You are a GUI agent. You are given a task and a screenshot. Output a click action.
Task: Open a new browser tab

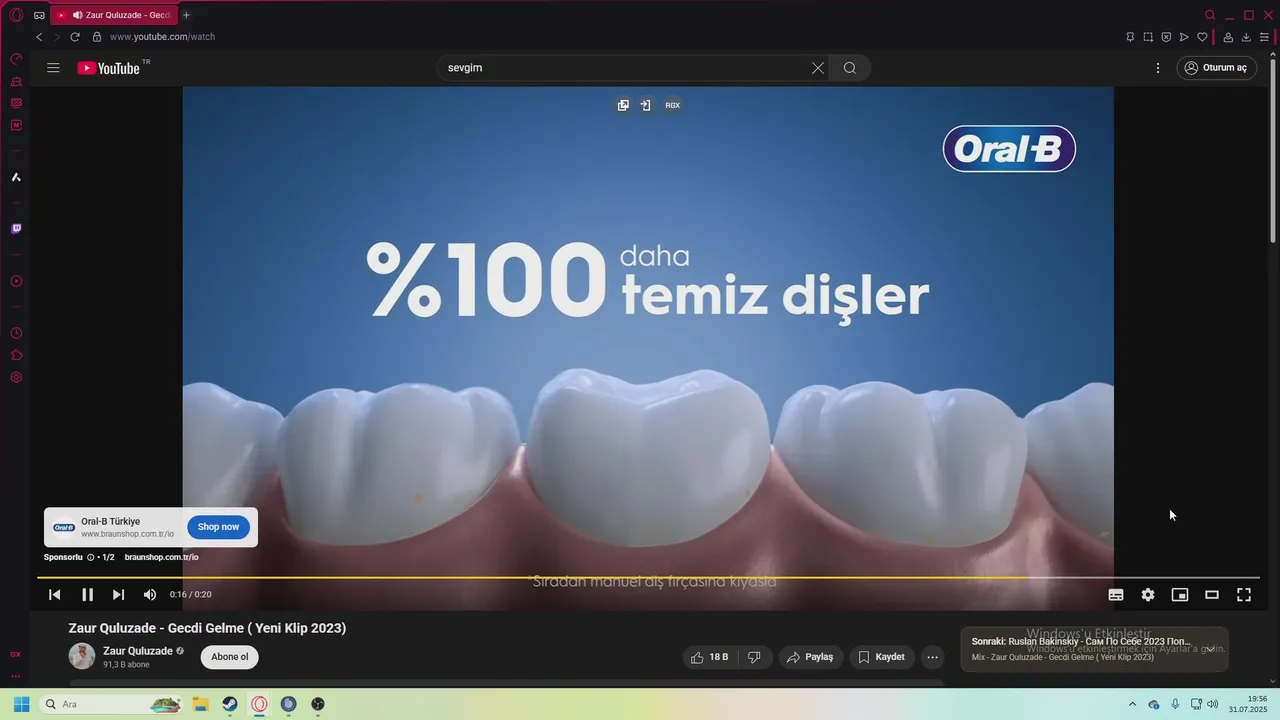point(186,15)
